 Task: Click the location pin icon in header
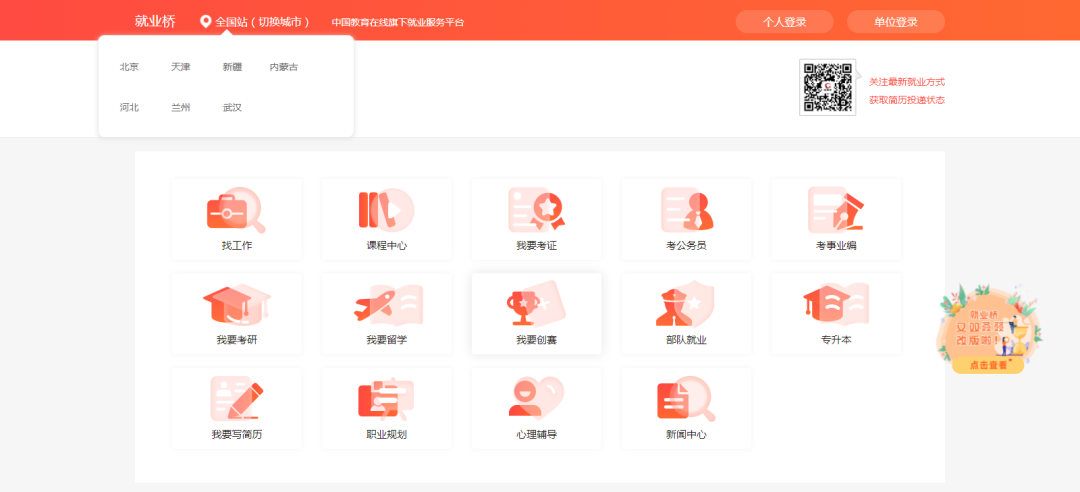(205, 22)
